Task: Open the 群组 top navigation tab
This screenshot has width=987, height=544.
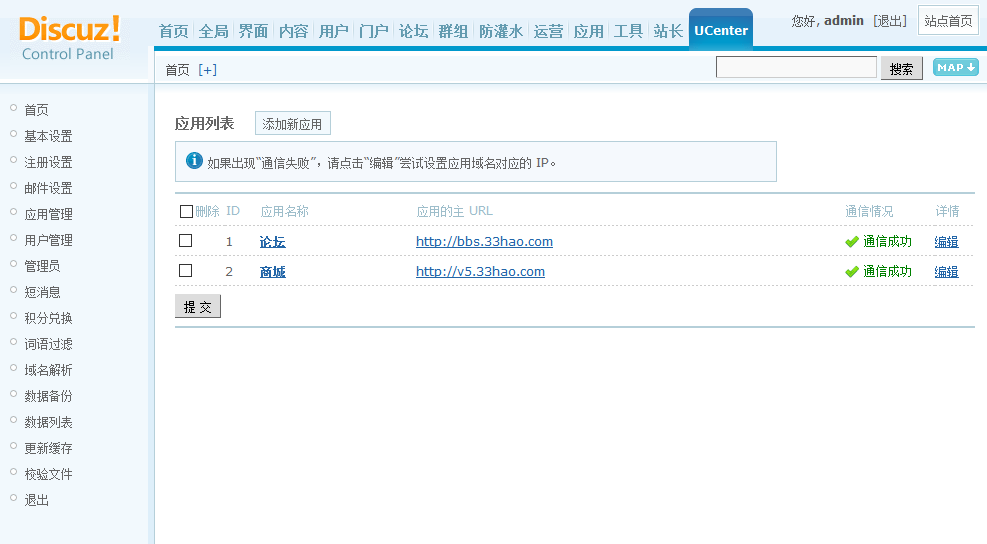Action: [453, 31]
